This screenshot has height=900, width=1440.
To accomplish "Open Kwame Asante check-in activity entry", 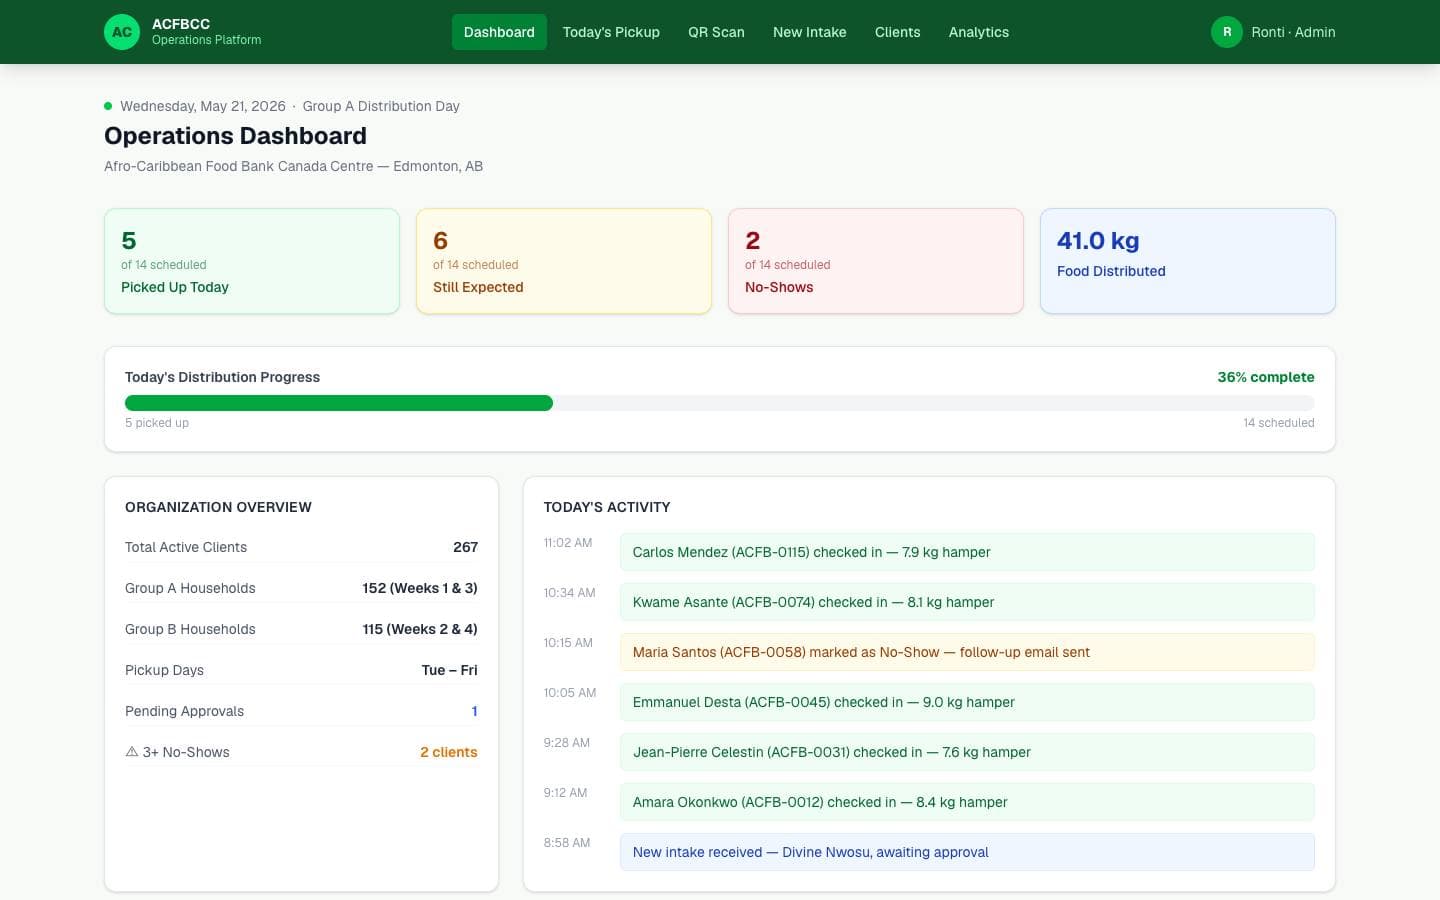I will (x=967, y=602).
